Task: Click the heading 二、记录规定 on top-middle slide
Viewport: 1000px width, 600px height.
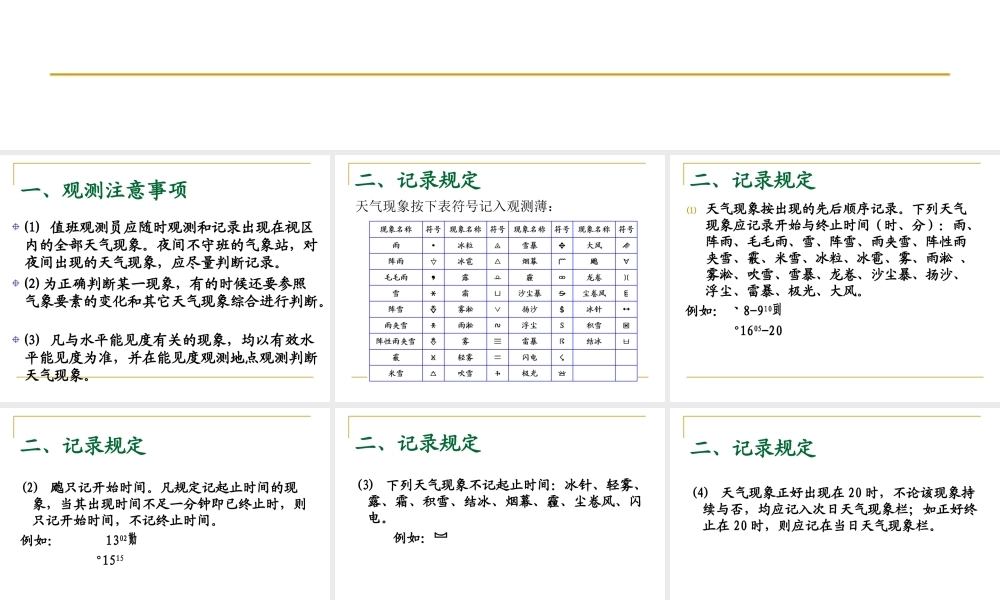Action: coord(416,180)
